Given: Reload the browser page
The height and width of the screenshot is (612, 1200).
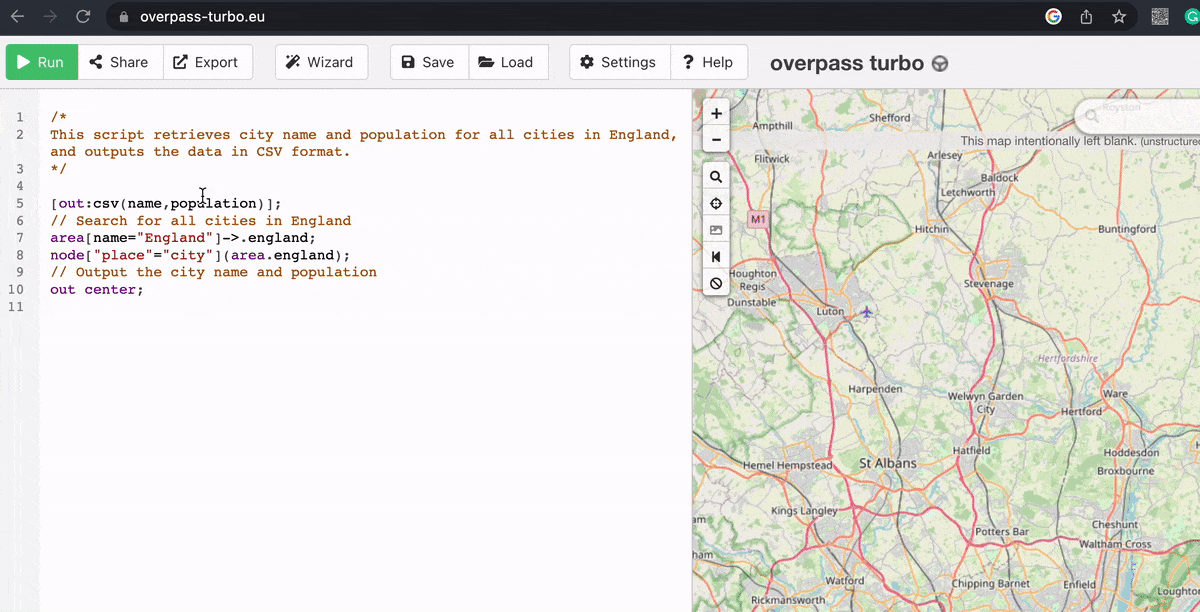Looking at the screenshot, I should 83,17.
